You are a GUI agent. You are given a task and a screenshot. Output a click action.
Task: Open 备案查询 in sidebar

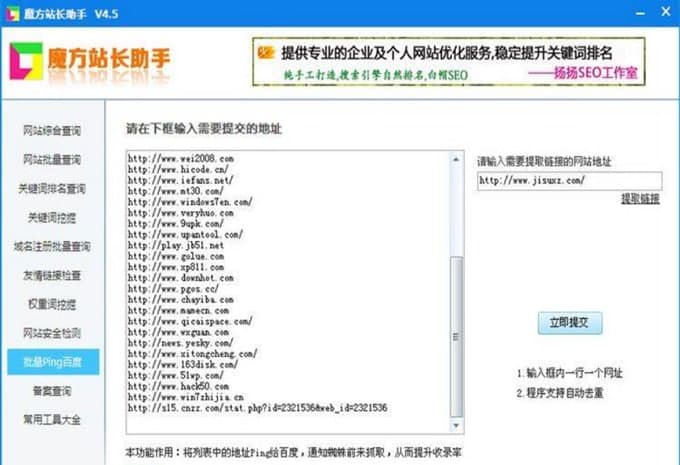(x=52, y=391)
